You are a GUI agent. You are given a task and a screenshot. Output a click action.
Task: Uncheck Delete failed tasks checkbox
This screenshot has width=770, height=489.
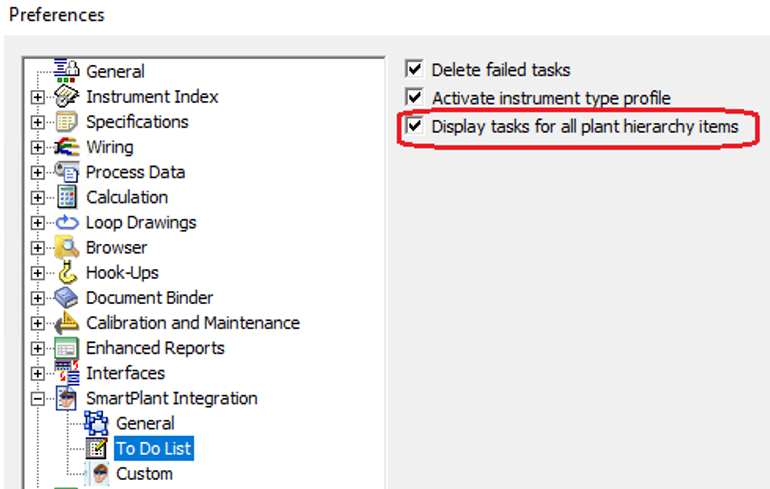click(415, 70)
